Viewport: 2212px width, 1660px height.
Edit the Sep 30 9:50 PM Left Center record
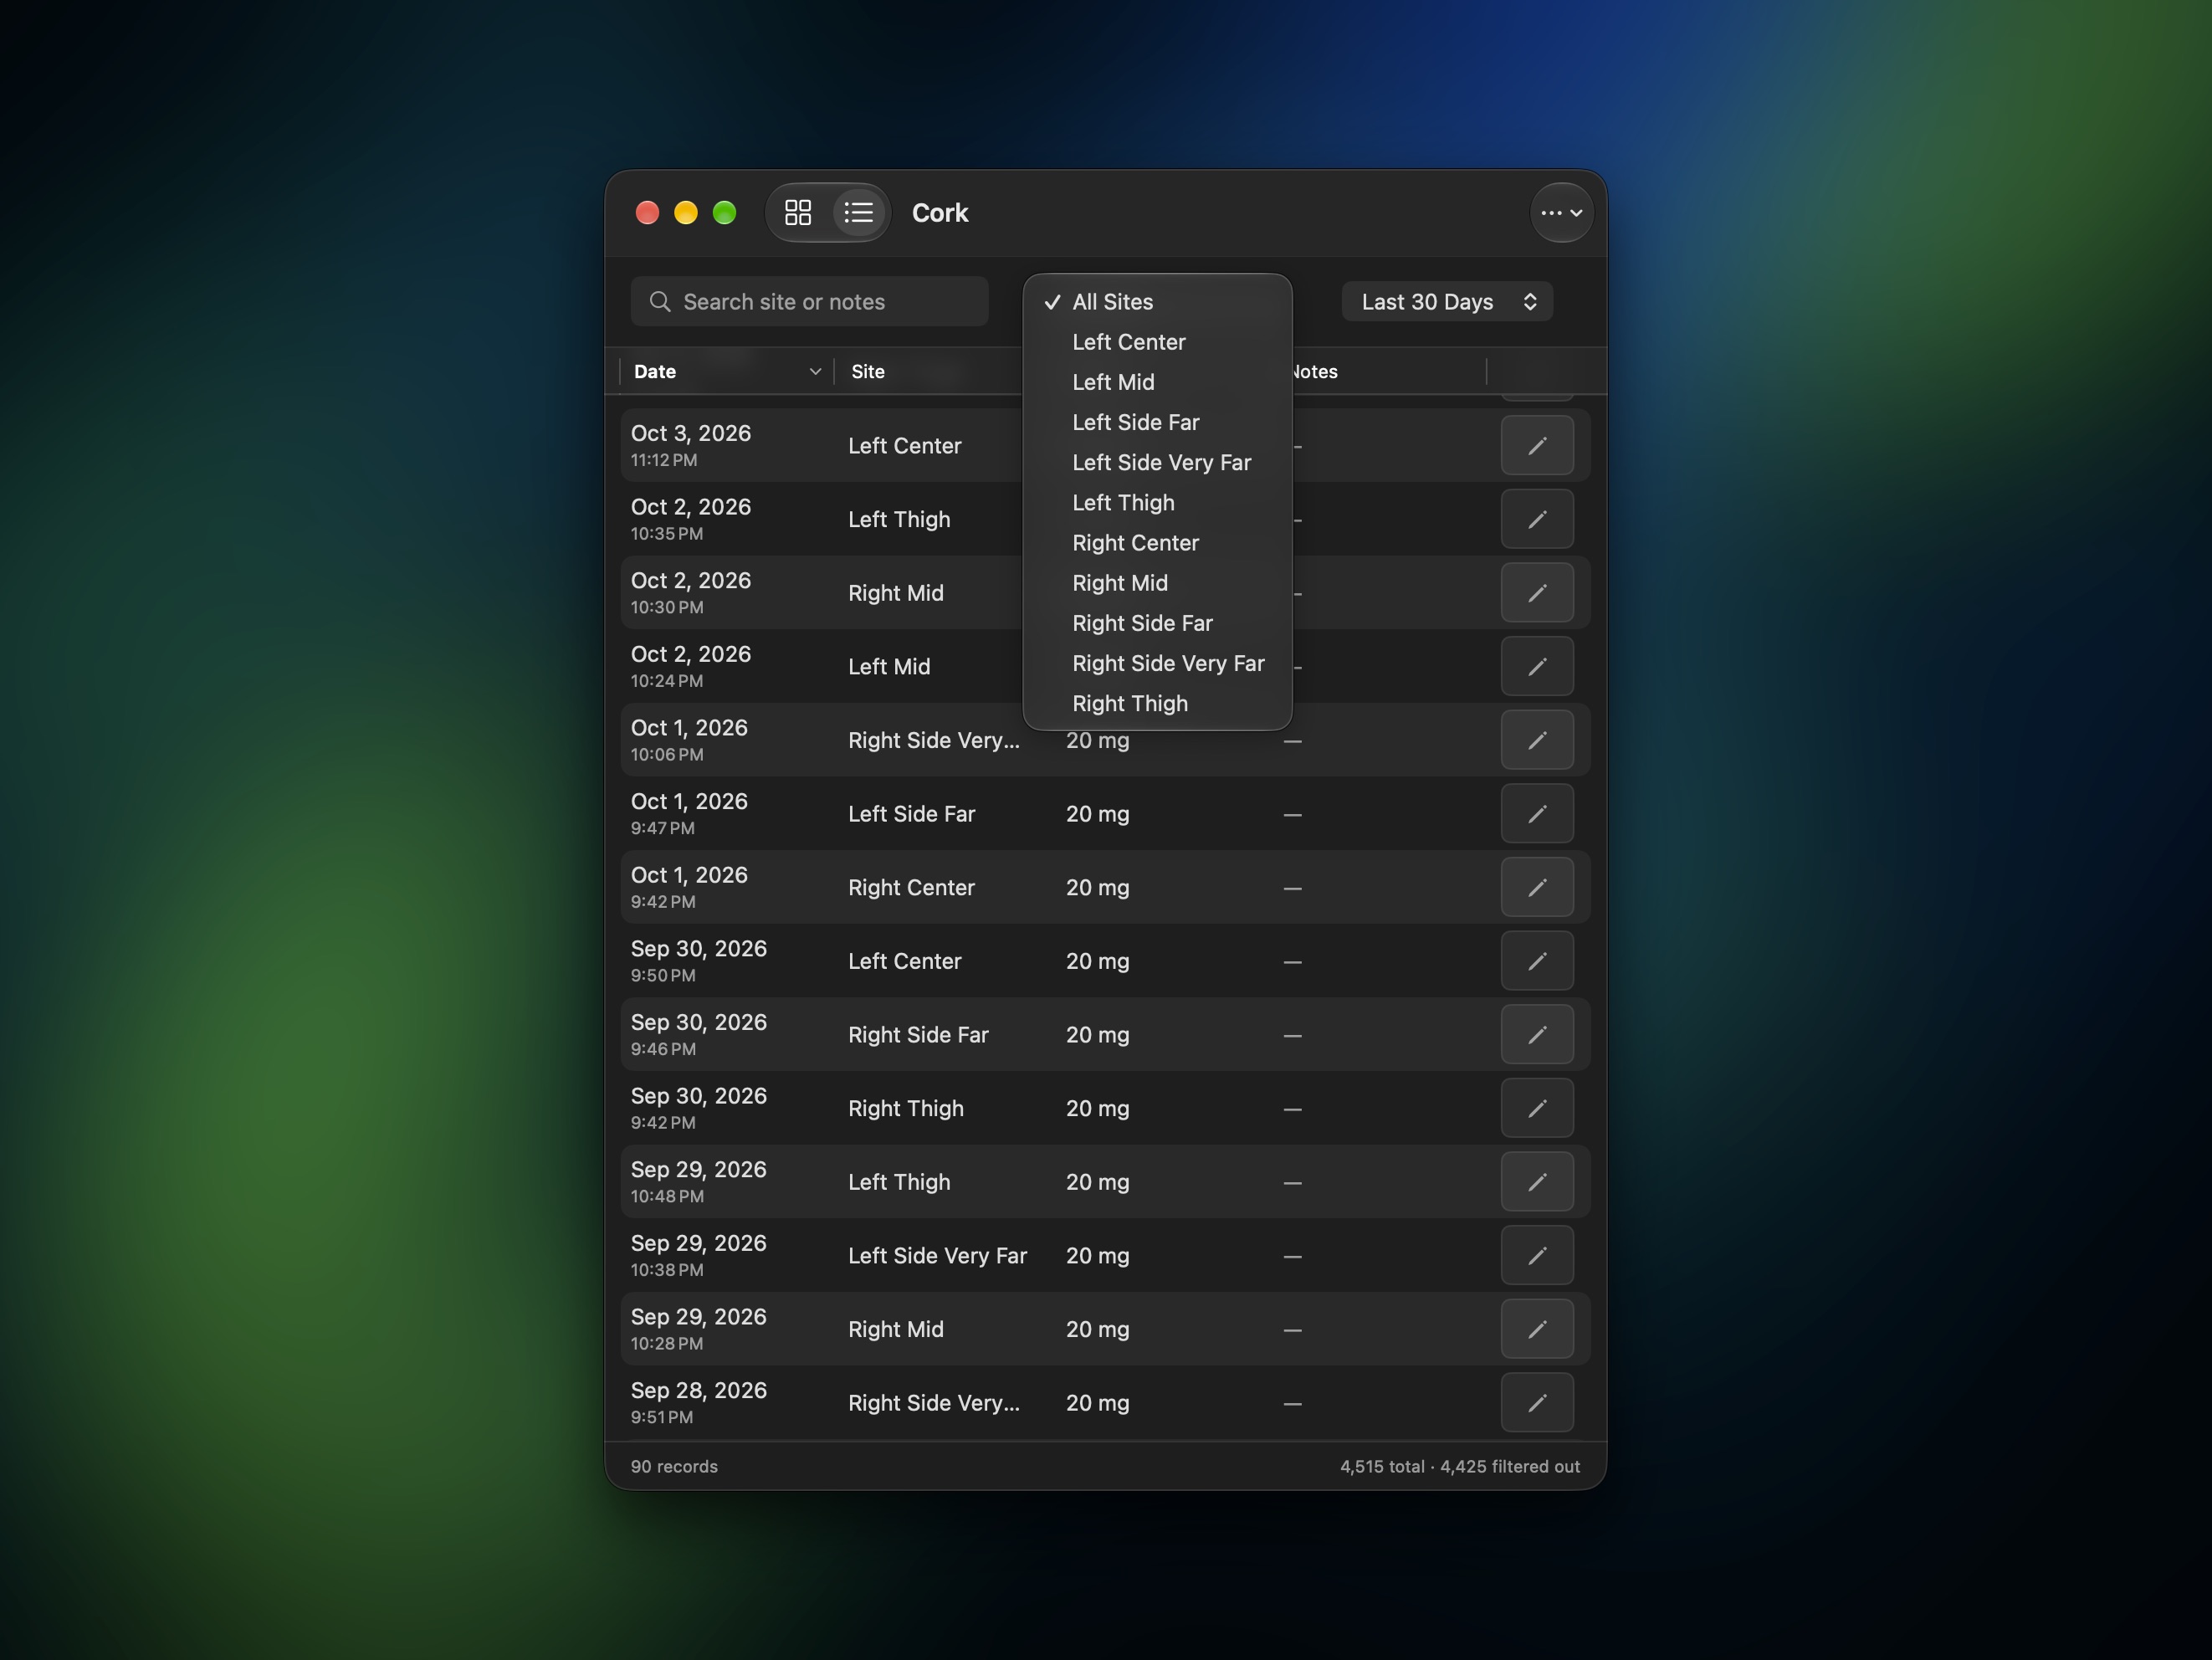[x=1536, y=961]
